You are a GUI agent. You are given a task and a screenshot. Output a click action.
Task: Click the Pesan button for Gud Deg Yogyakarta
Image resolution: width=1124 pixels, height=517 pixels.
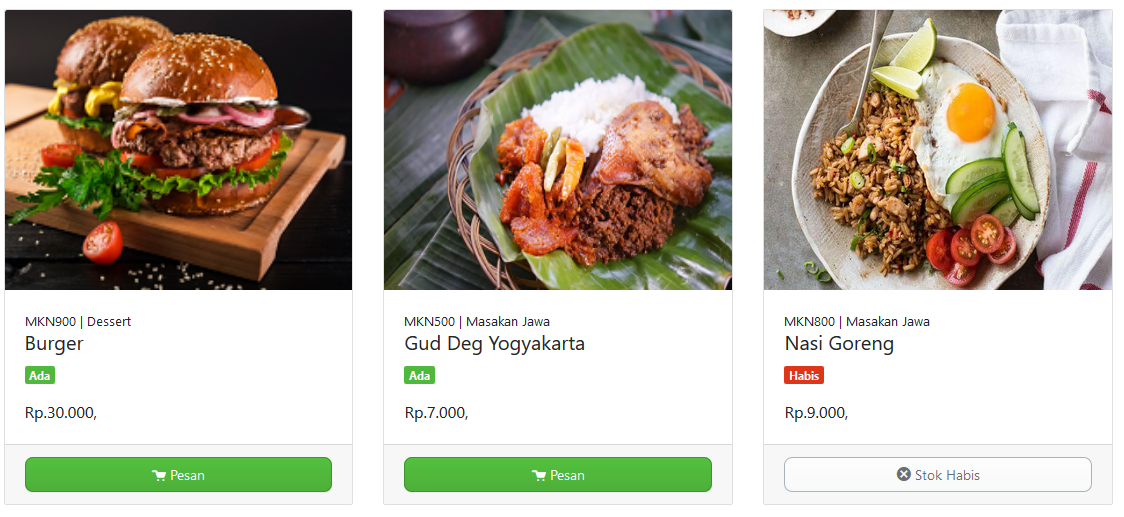tap(558, 475)
